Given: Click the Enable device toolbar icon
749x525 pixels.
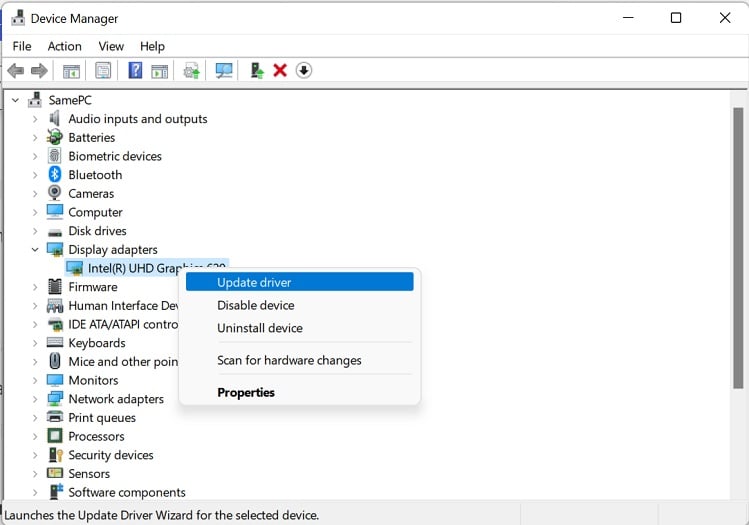Looking at the screenshot, I should pos(257,71).
